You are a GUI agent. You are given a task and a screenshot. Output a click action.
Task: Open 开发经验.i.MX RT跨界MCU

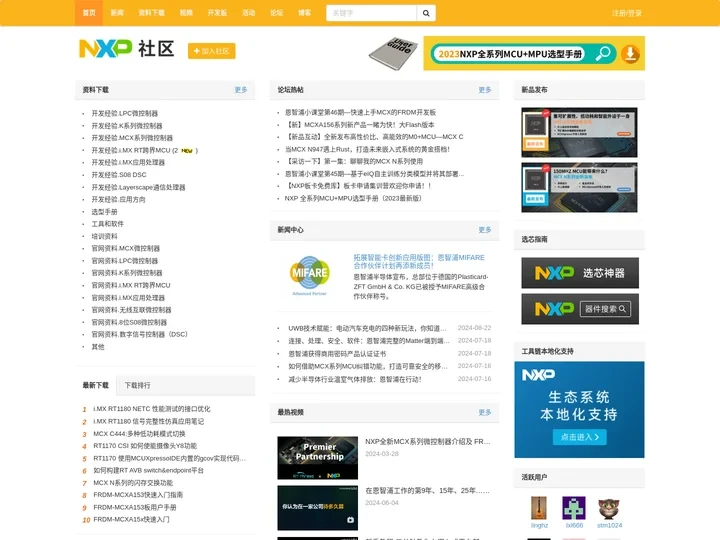135,150
